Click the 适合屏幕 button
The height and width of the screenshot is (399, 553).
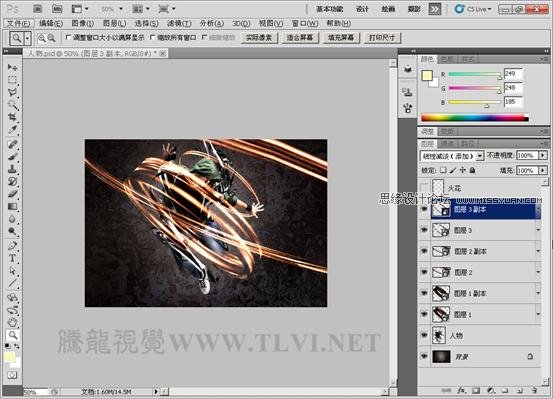click(300, 37)
